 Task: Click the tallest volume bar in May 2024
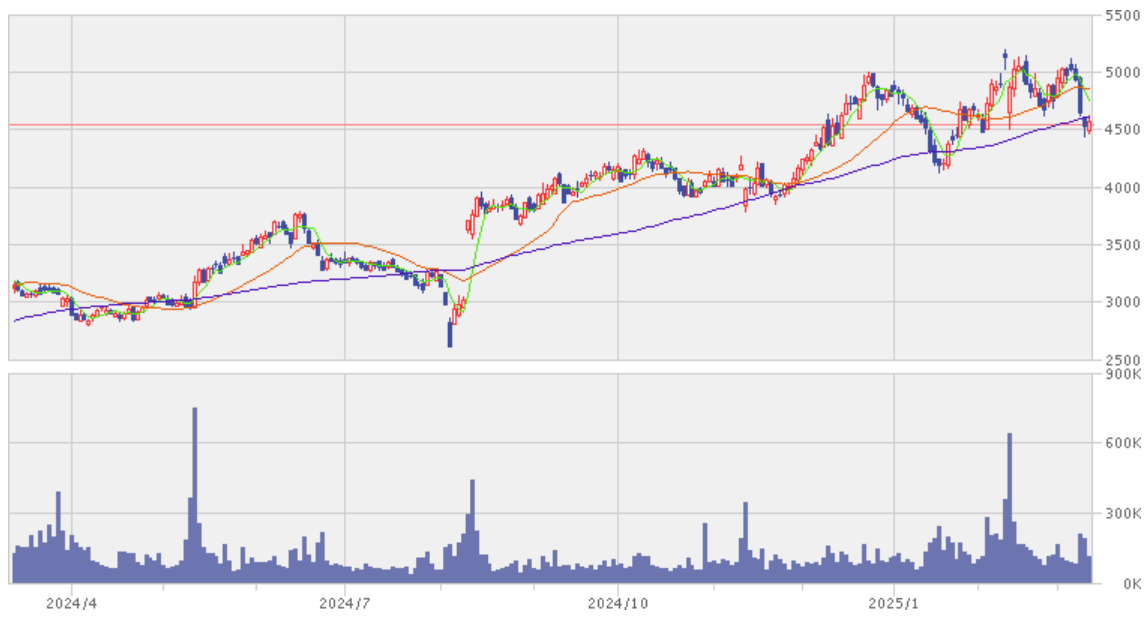(x=194, y=495)
